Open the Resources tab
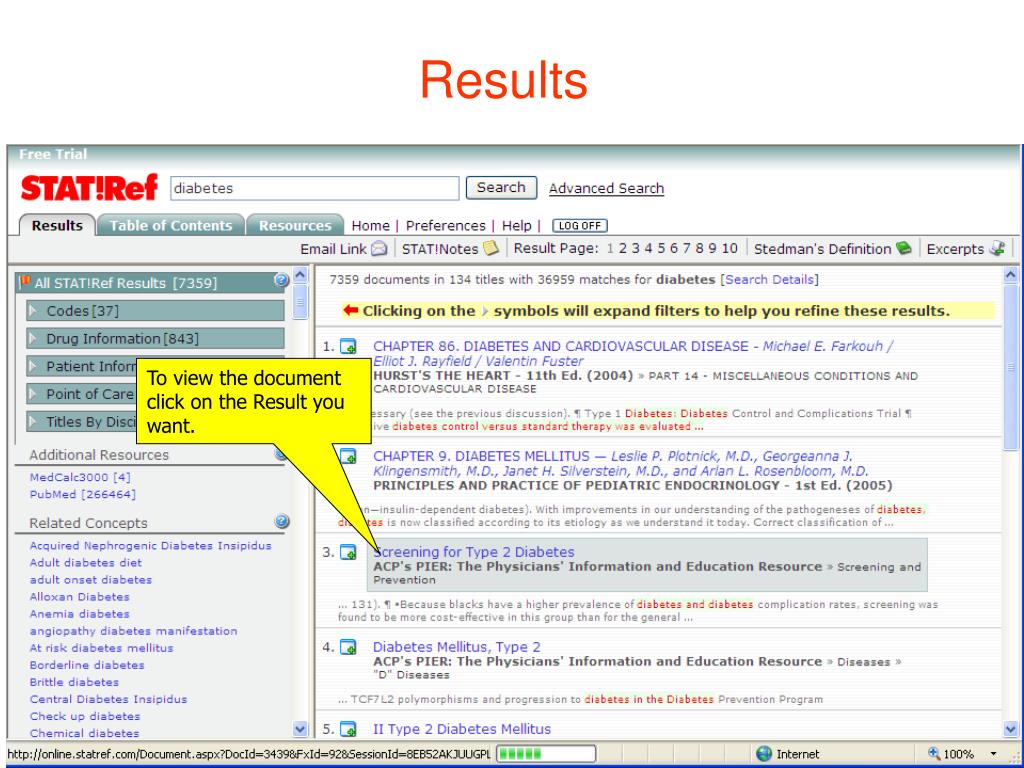 pyautogui.click(x=295, y=225)
